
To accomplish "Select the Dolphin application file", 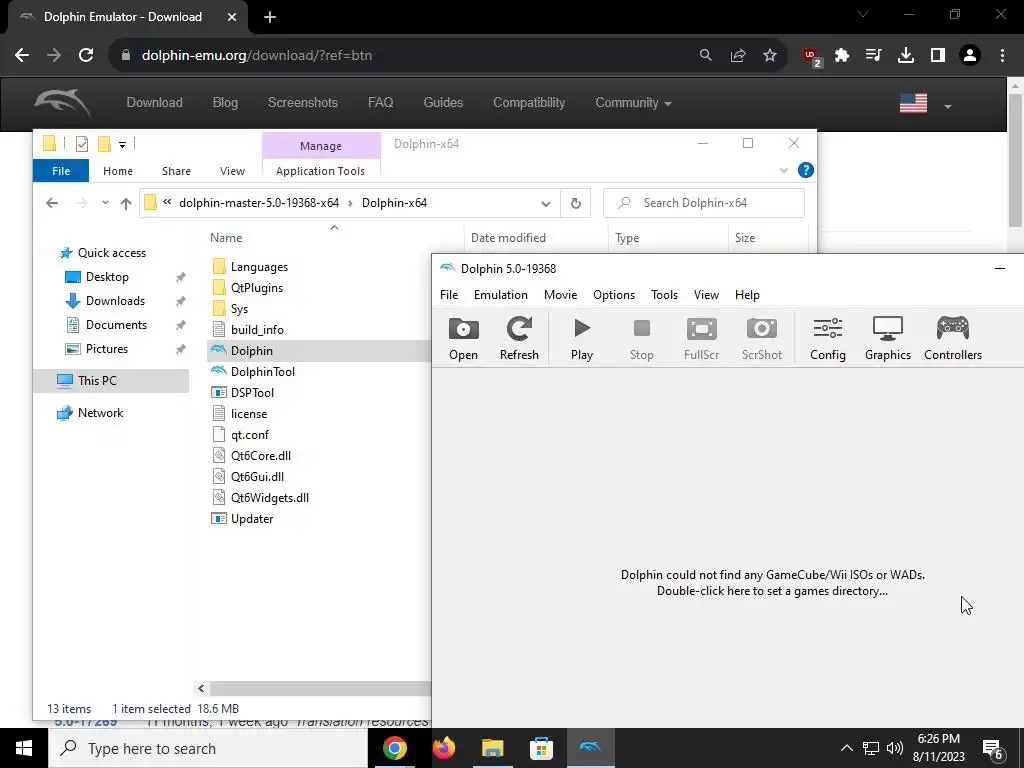I will (x=251, y=351).
